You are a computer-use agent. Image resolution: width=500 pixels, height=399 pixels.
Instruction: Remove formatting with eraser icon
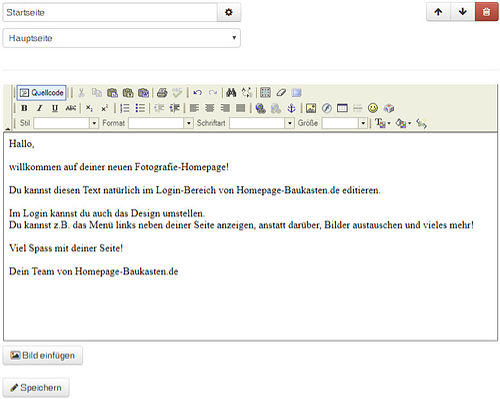click(281, 93)
